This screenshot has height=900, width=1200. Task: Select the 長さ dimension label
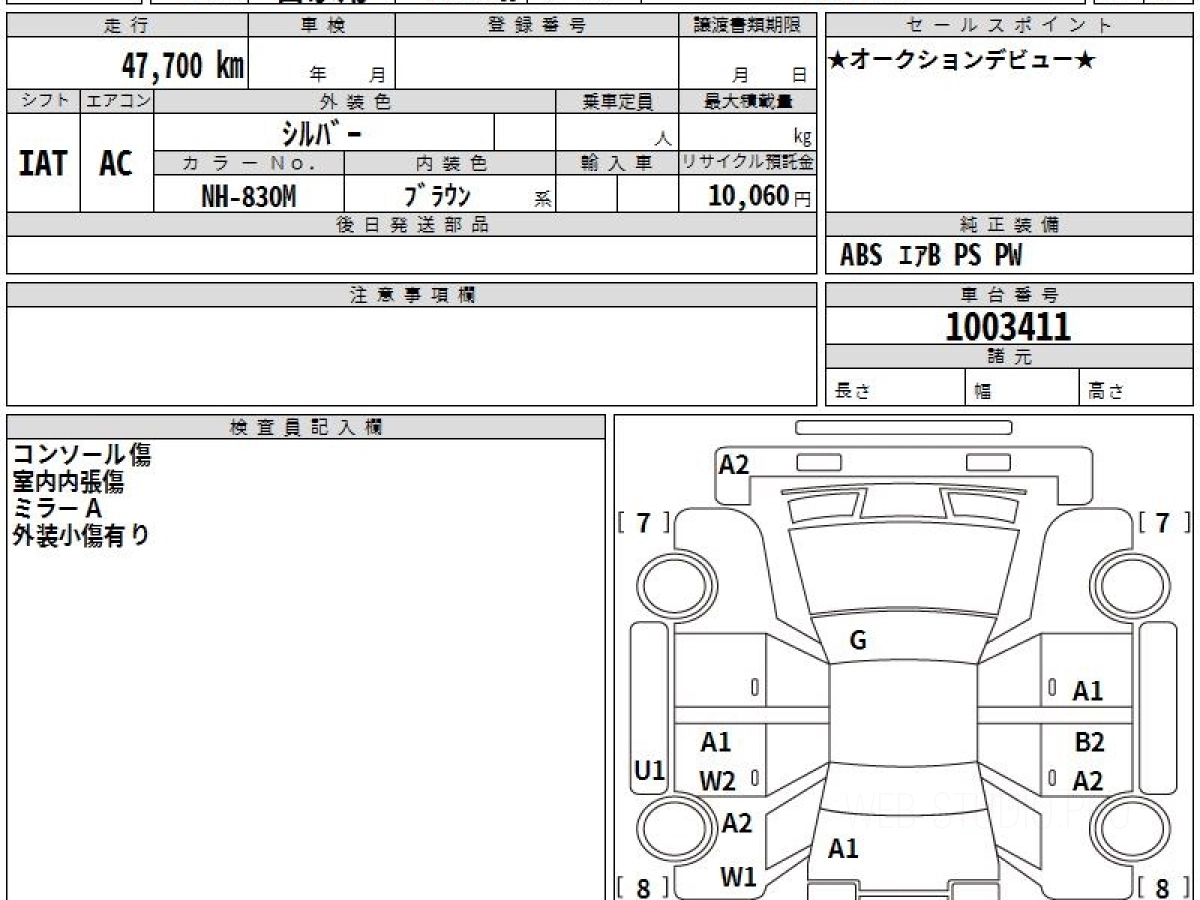coord(852,393)
